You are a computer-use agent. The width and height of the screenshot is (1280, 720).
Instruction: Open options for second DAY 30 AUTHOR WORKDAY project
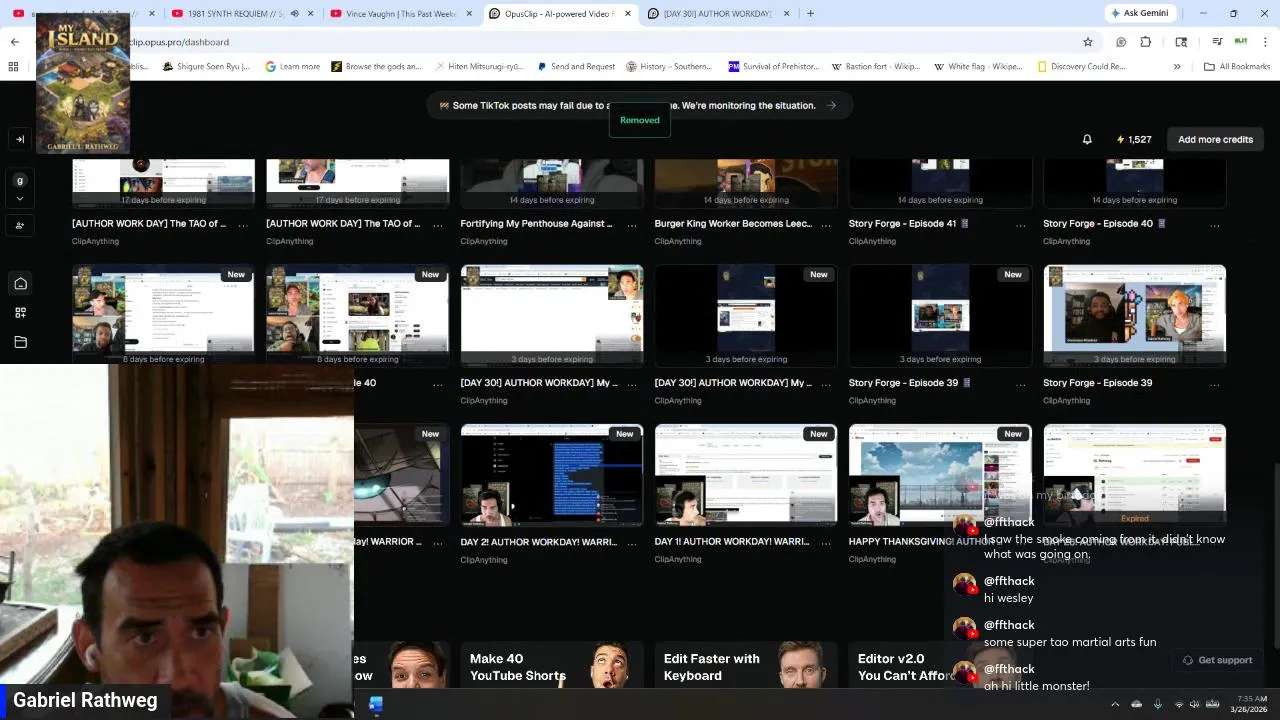[825, 383]
